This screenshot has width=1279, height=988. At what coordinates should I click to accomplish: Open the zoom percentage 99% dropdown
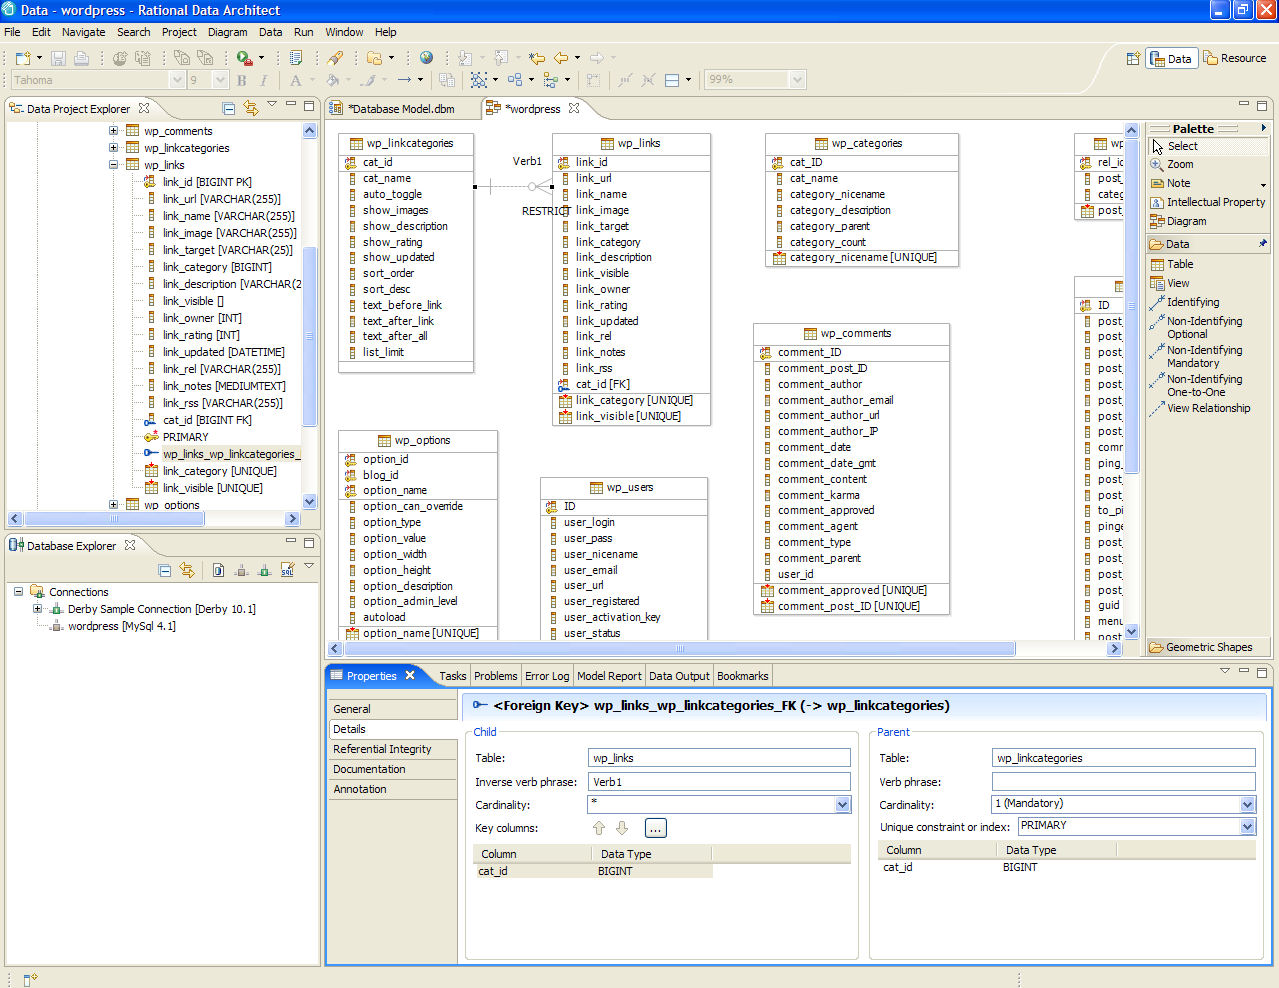(x=797, y=80)
